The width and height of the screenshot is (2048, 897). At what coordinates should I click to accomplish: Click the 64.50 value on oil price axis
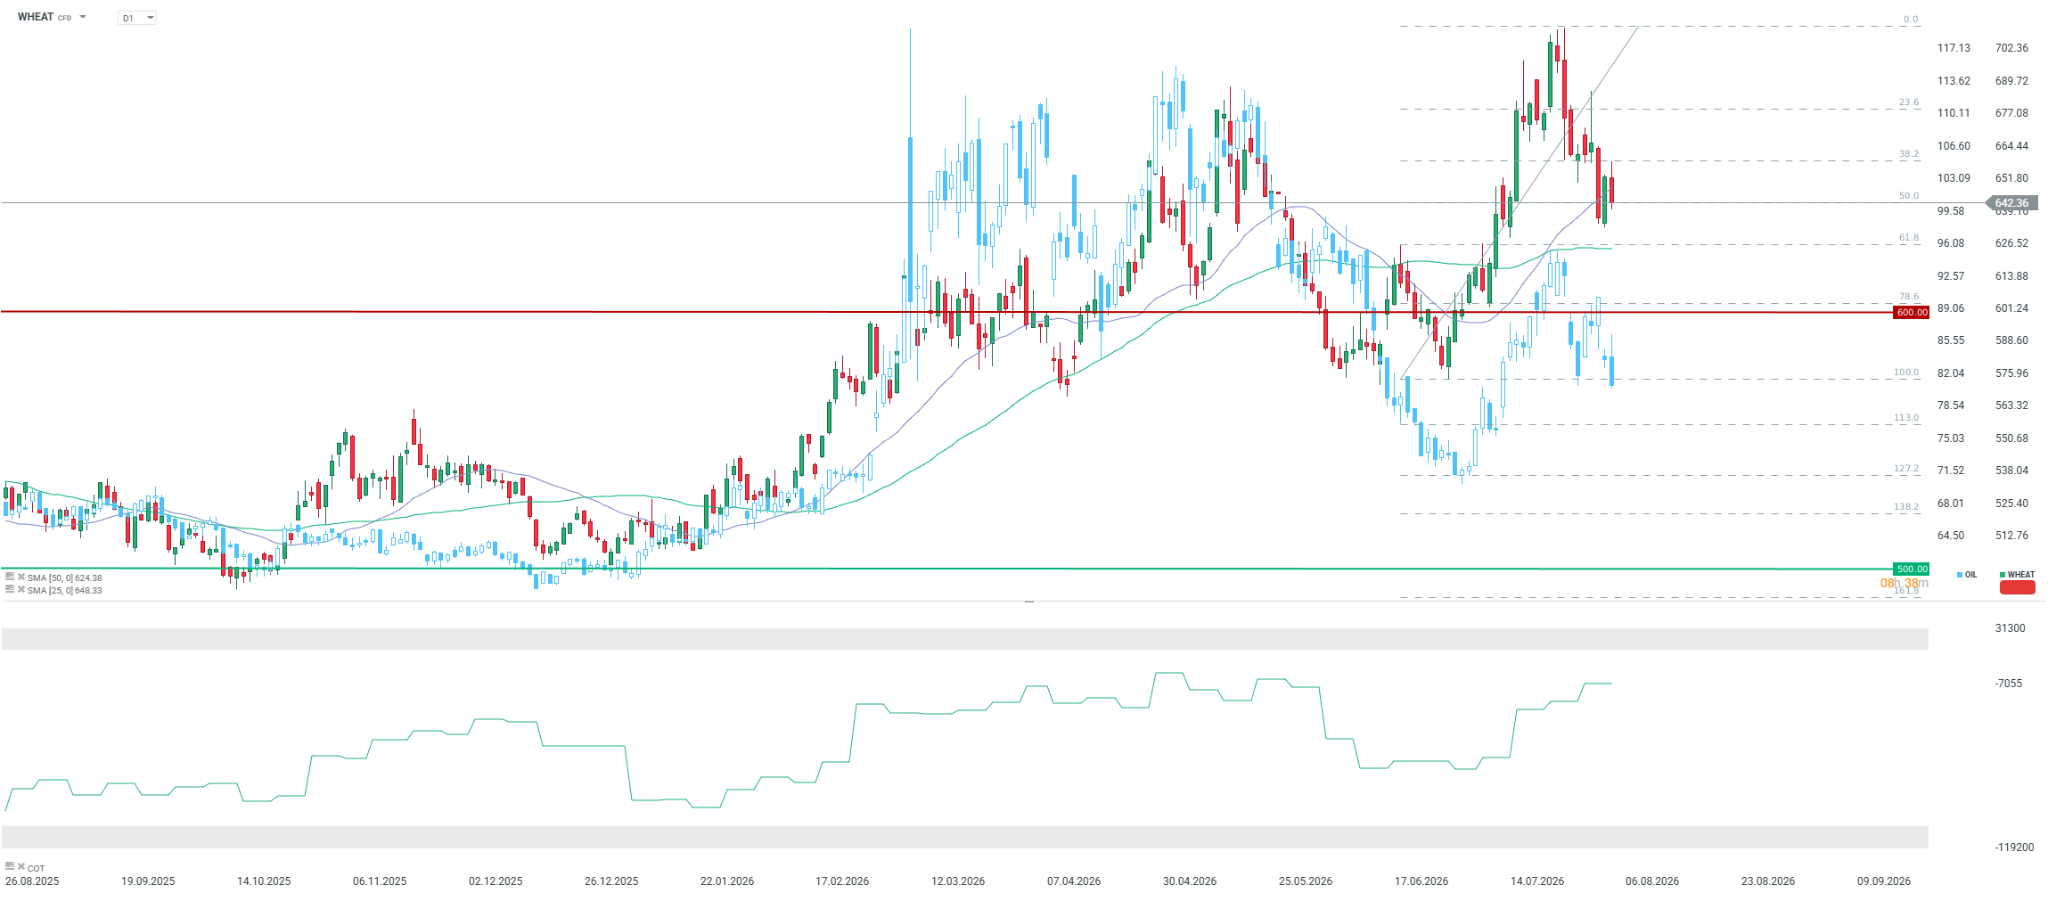pos(1951,535)
